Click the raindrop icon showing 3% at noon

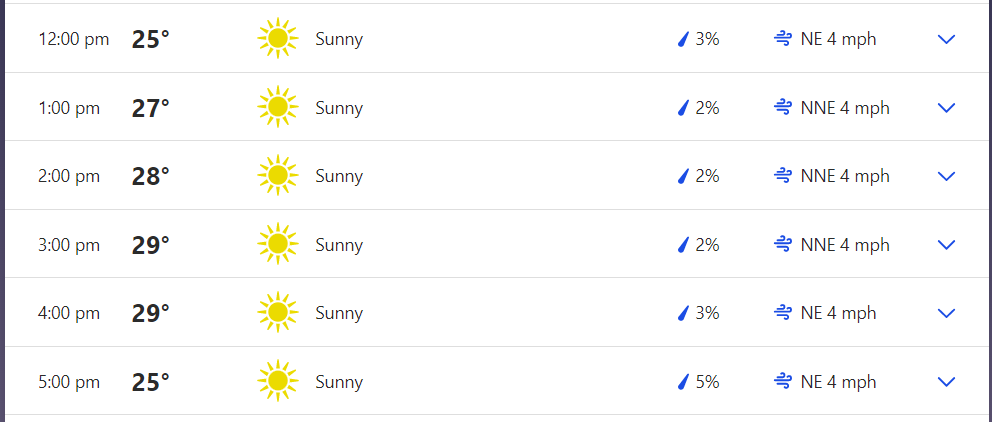tap(683, 40)
